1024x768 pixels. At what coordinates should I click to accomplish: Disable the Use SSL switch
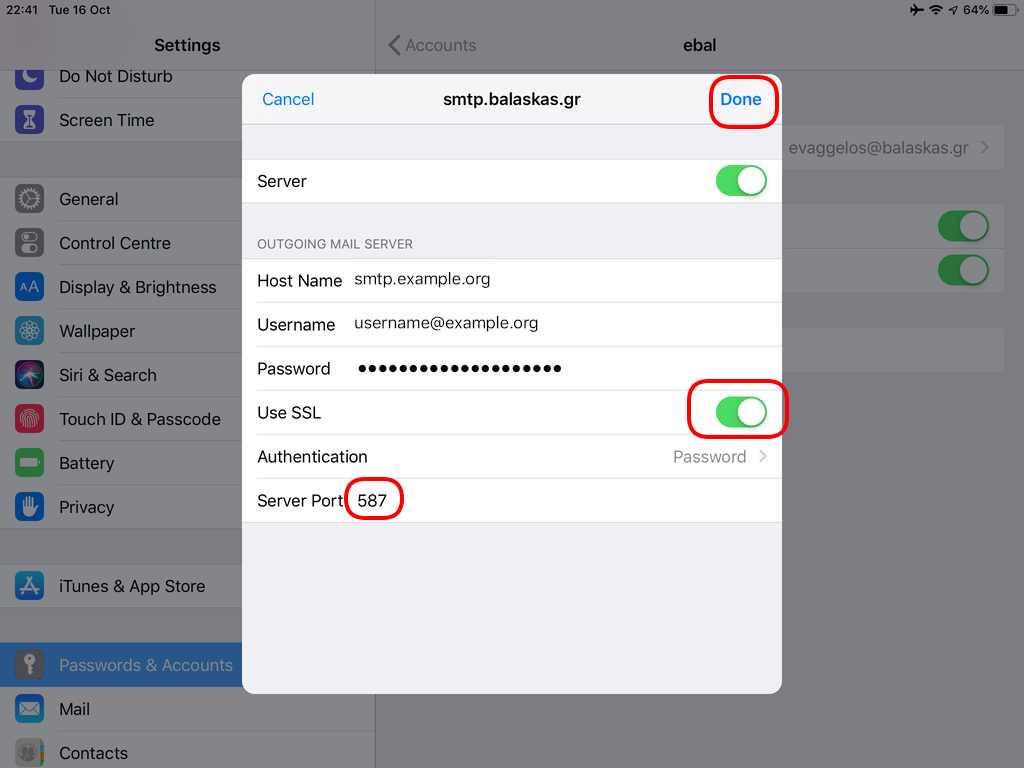tap(741, 412)
